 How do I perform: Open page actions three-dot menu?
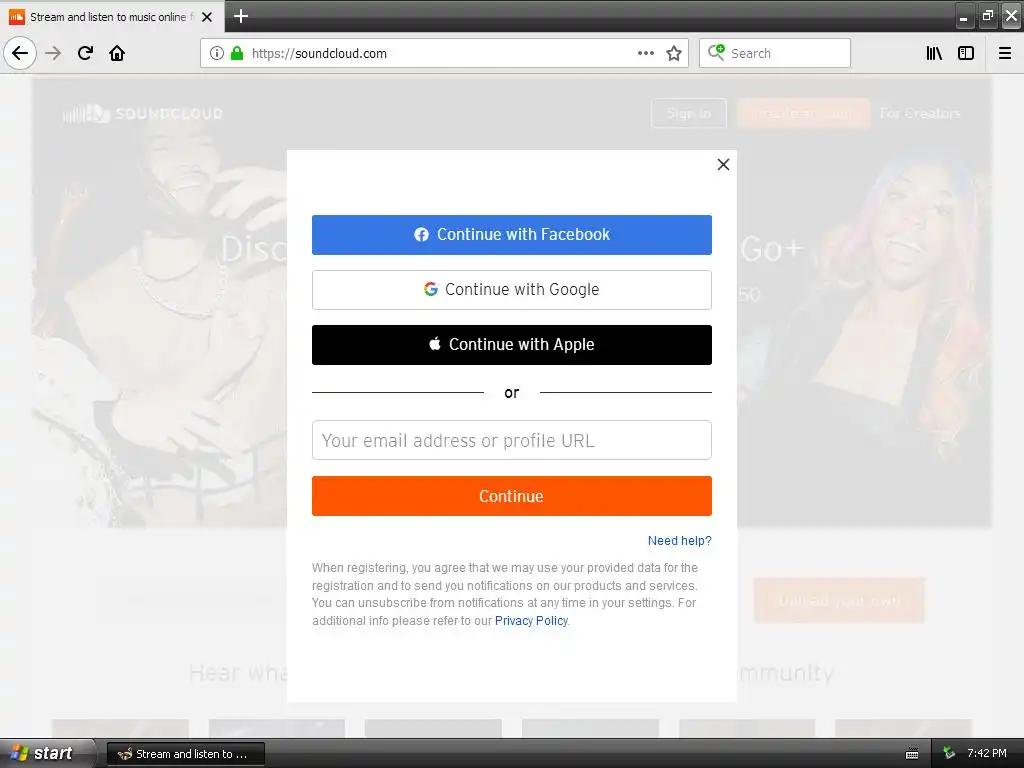(645, 53)
